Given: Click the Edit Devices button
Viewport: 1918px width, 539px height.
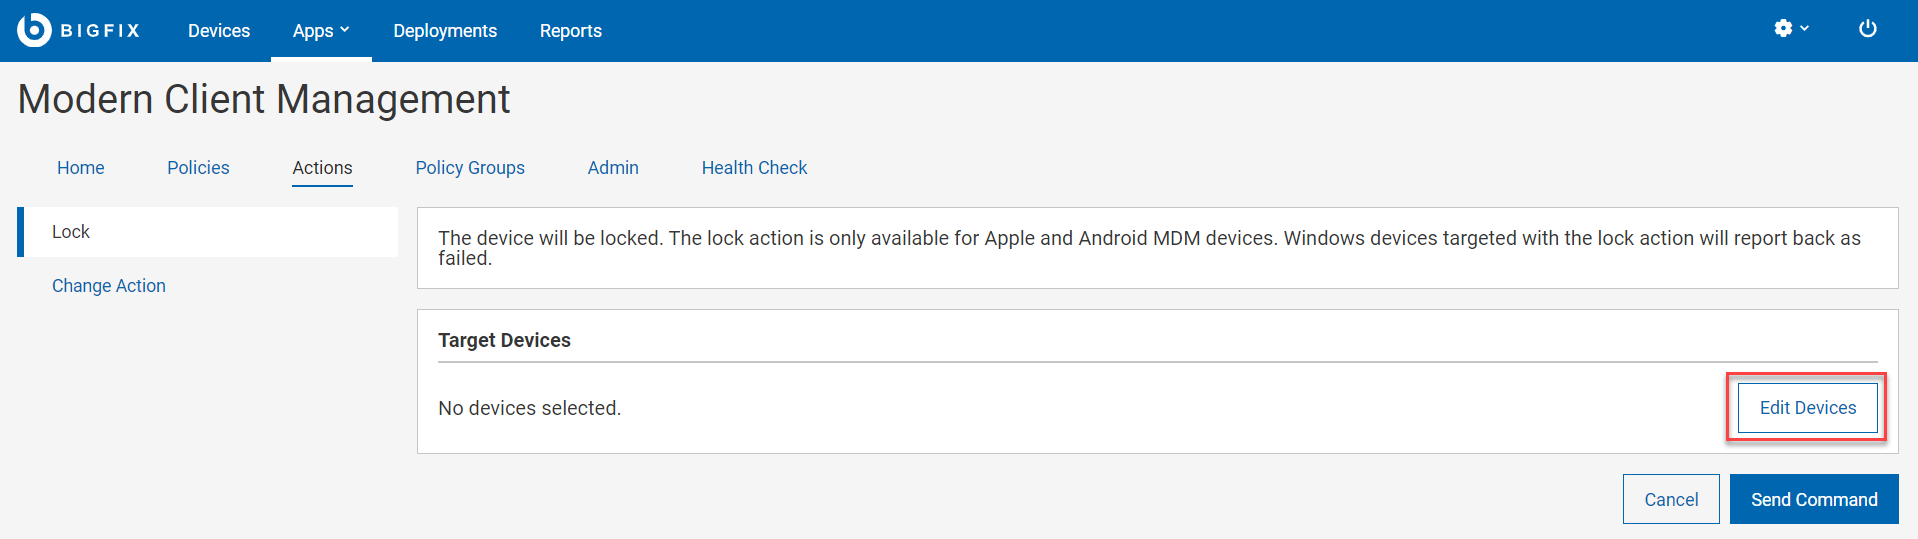Looking at the screenshot, I should (x=1807, y=408).
